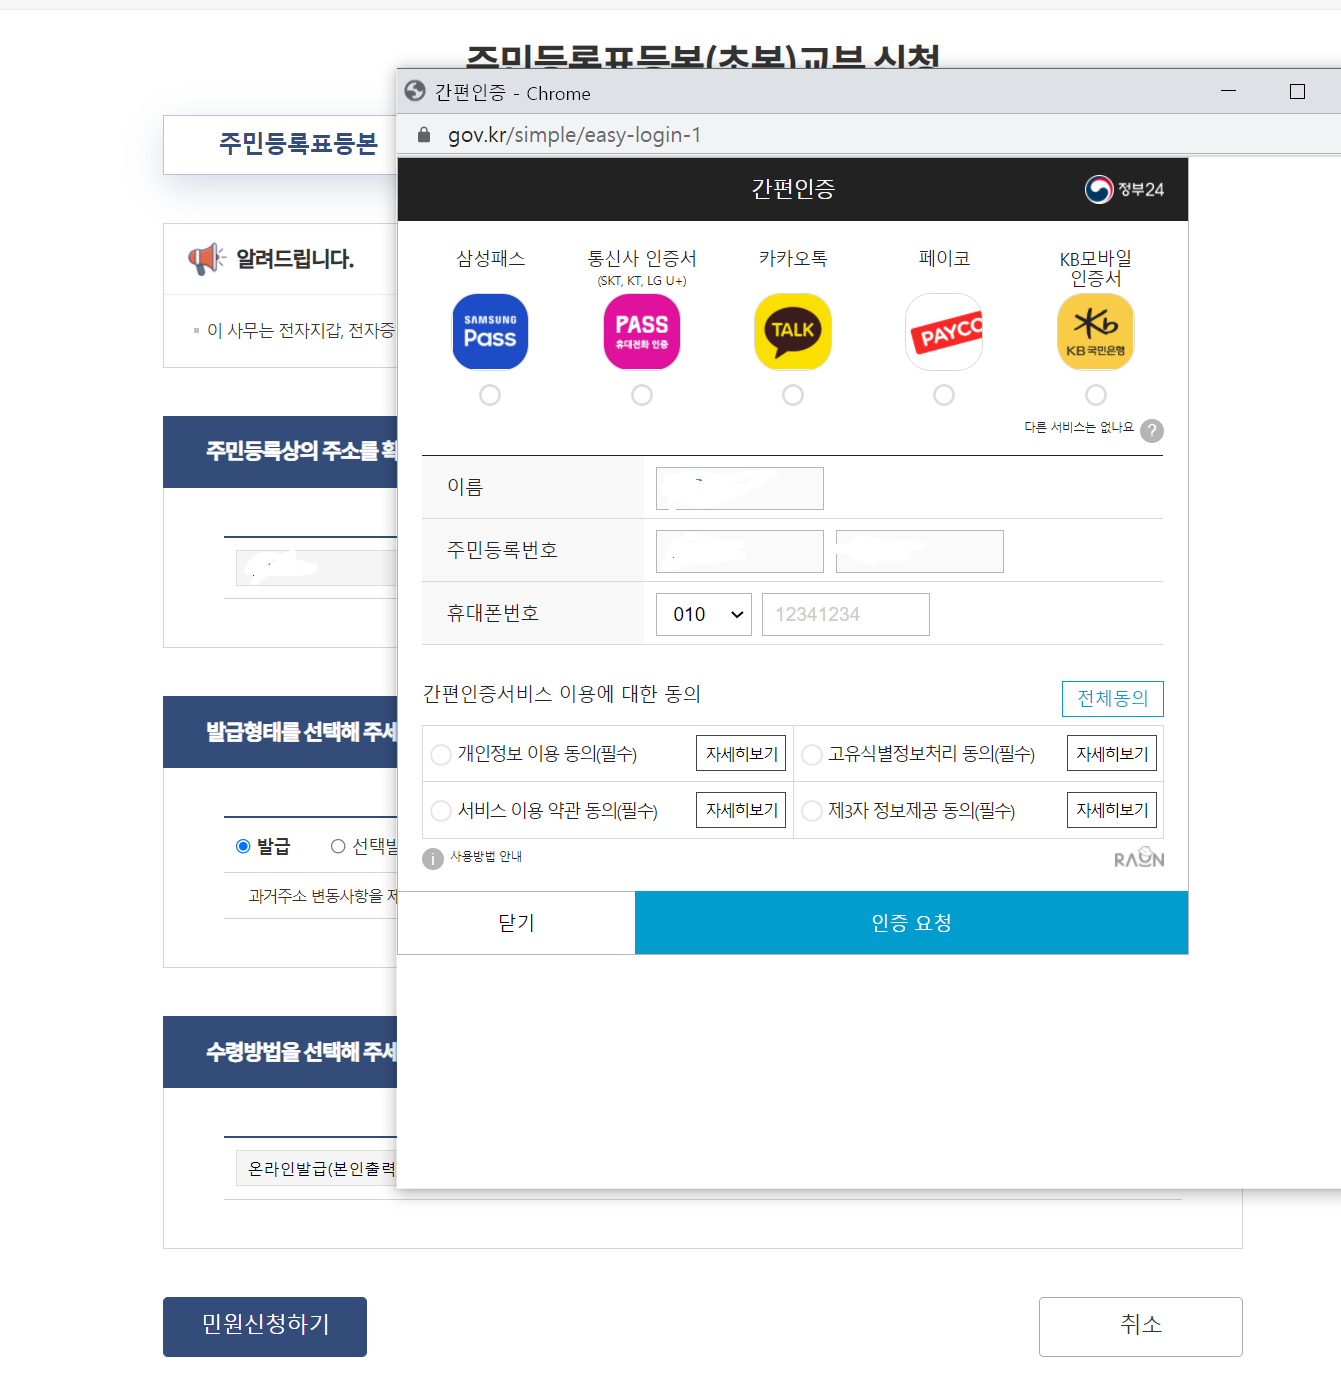Click the 전체동의 button
1341x1376 pixels.
1113,698
